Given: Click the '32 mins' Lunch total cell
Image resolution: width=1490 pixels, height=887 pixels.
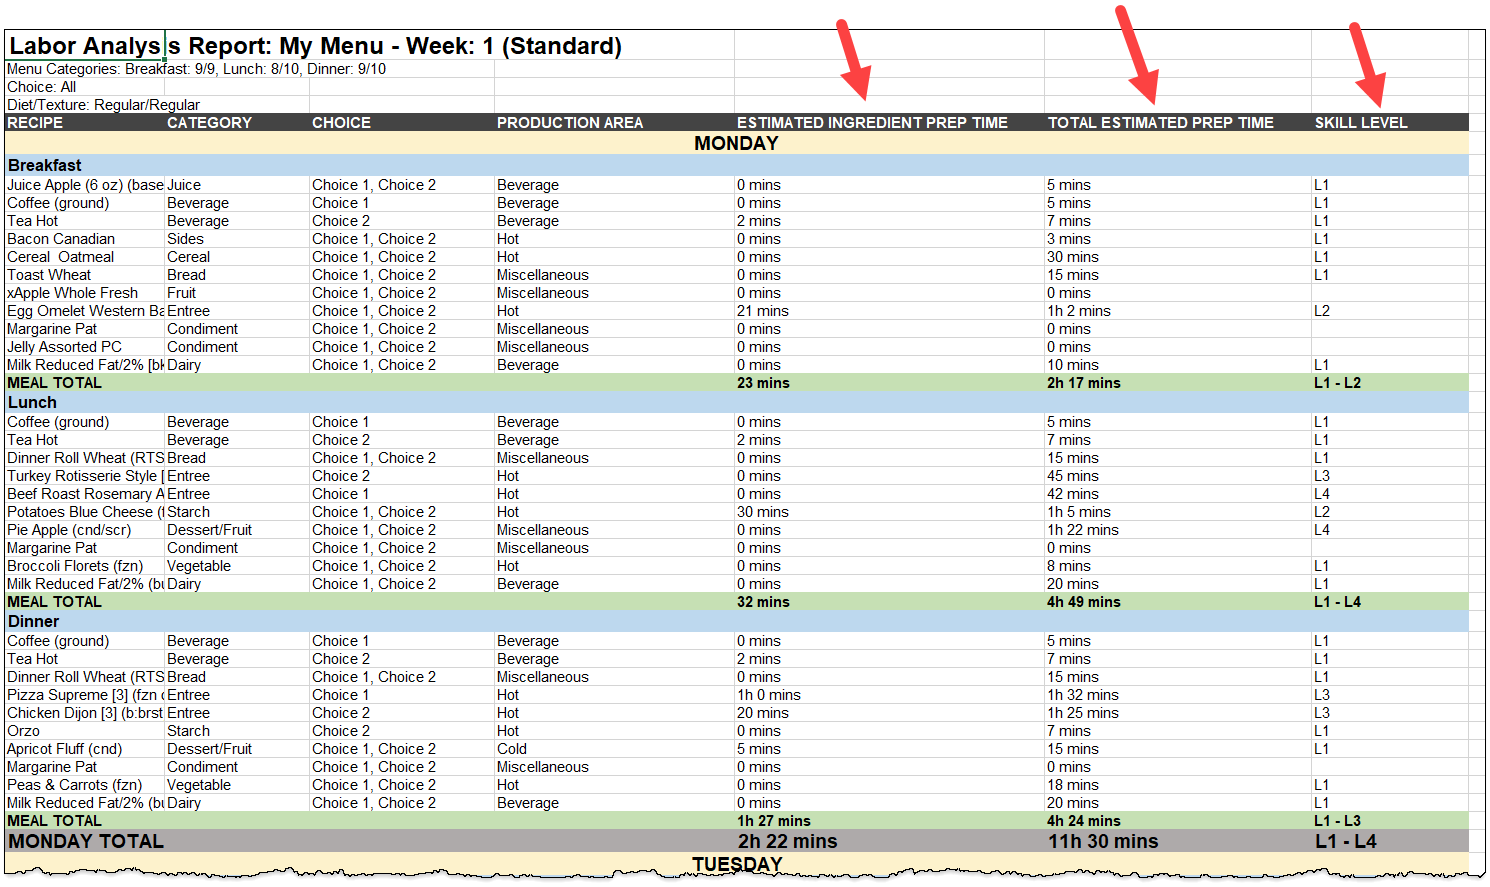Looking at the screenshot, I should [763, 602].
